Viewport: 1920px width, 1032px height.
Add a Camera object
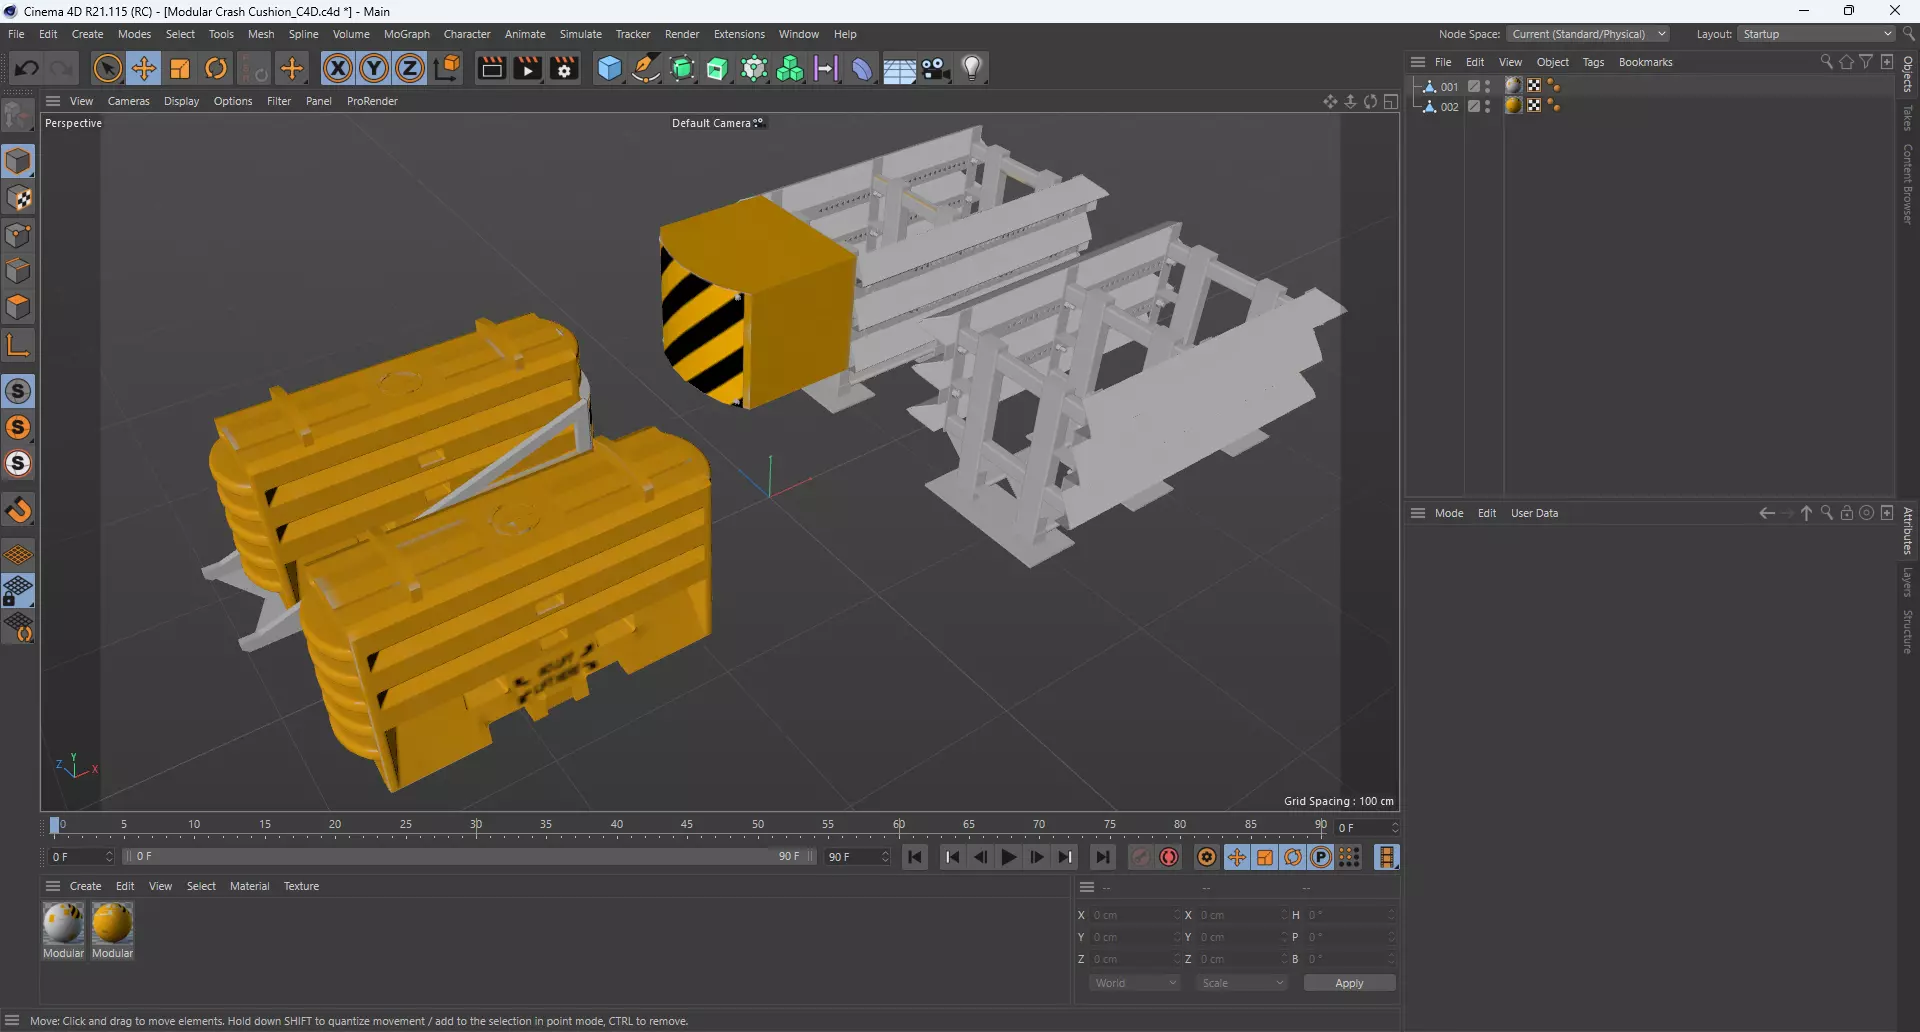(936, 68)
